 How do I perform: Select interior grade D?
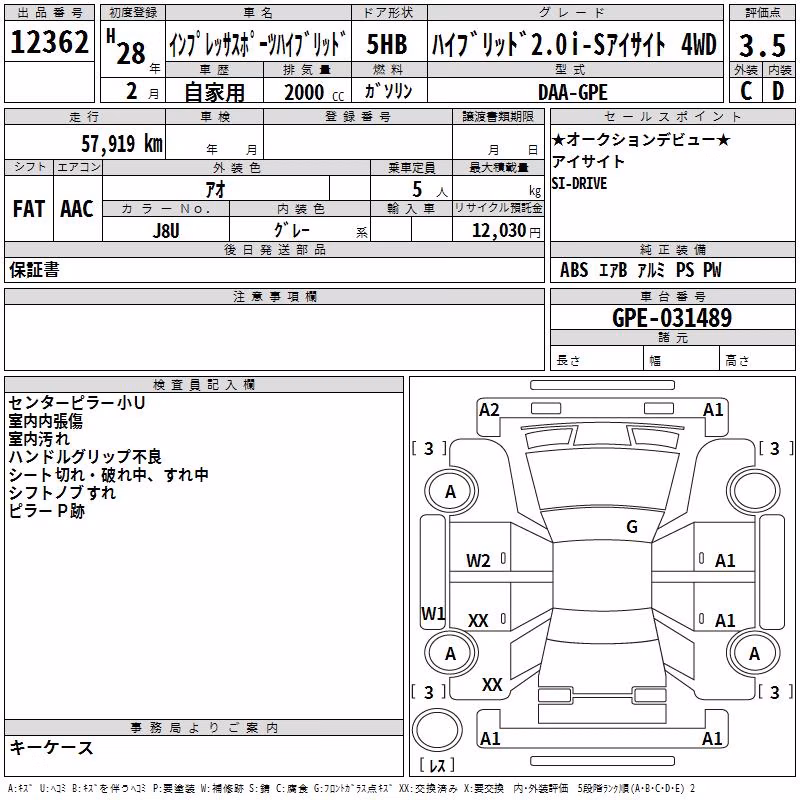(x=778, y=91)
